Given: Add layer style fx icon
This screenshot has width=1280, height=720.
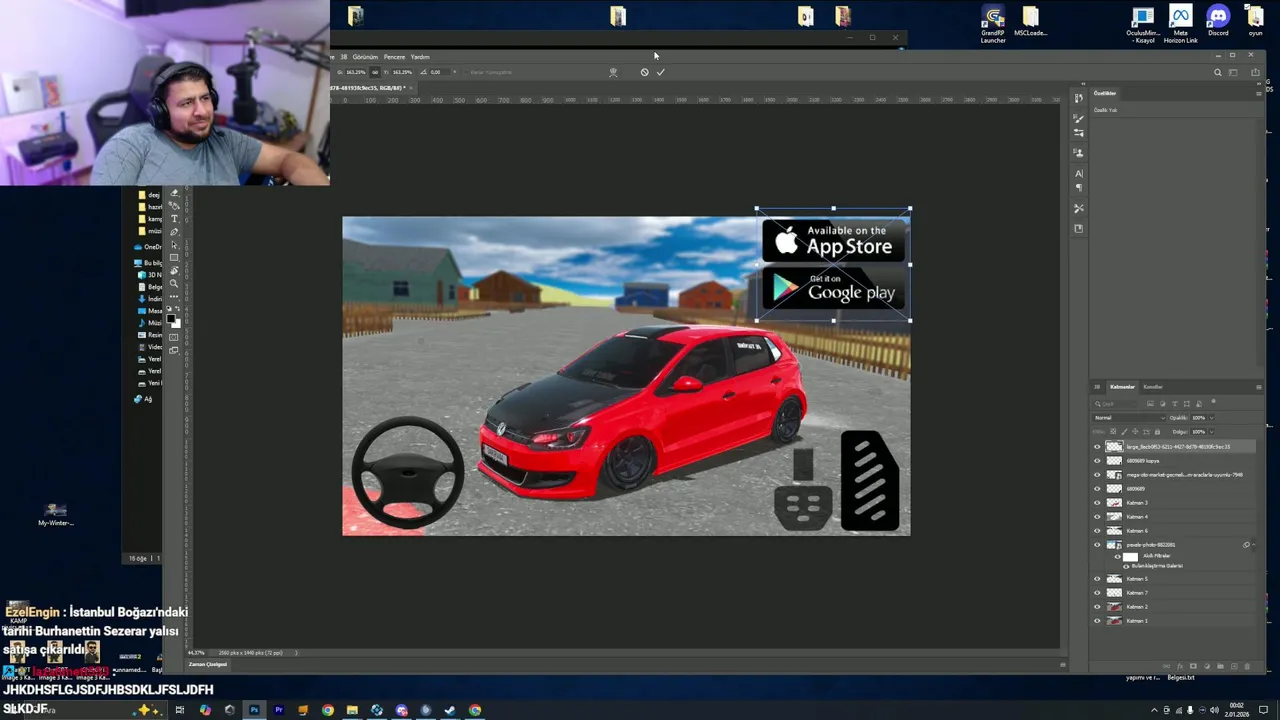Looking at the screenshot, I should [1180, 666].
